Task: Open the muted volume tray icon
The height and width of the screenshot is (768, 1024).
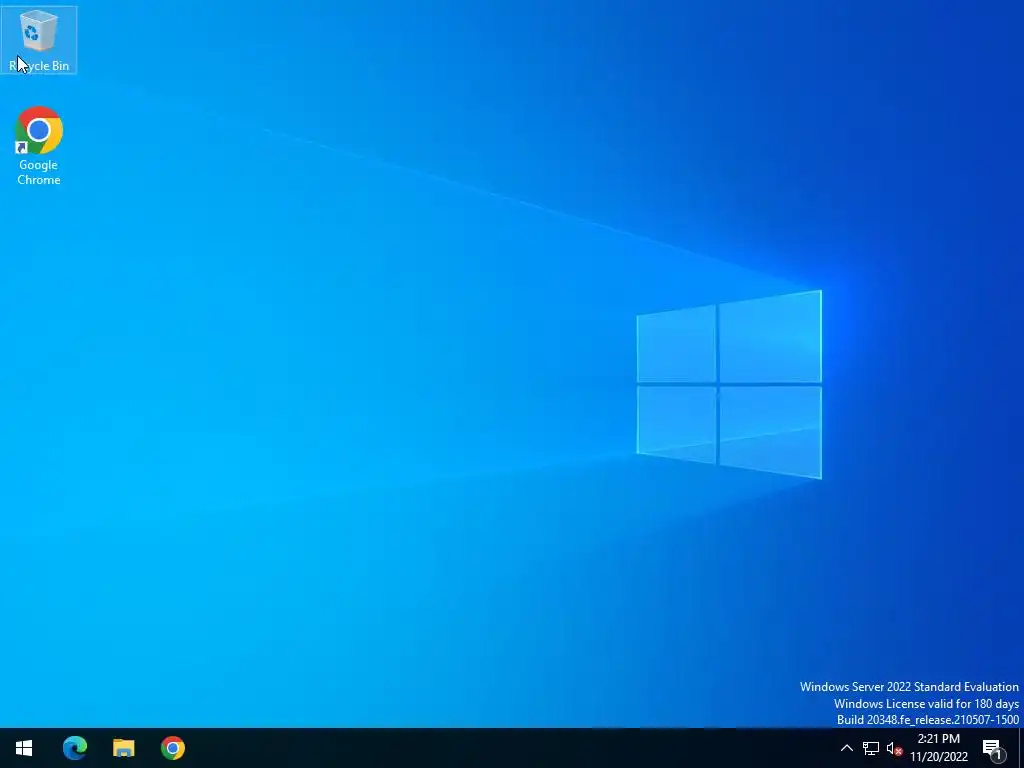Action: (x=894, y=748)
